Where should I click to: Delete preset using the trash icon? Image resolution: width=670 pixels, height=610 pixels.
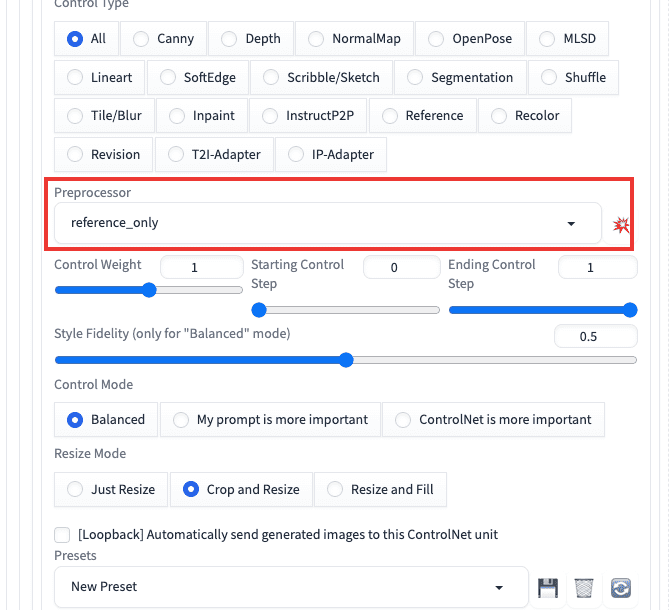click(x=584, y=588)
